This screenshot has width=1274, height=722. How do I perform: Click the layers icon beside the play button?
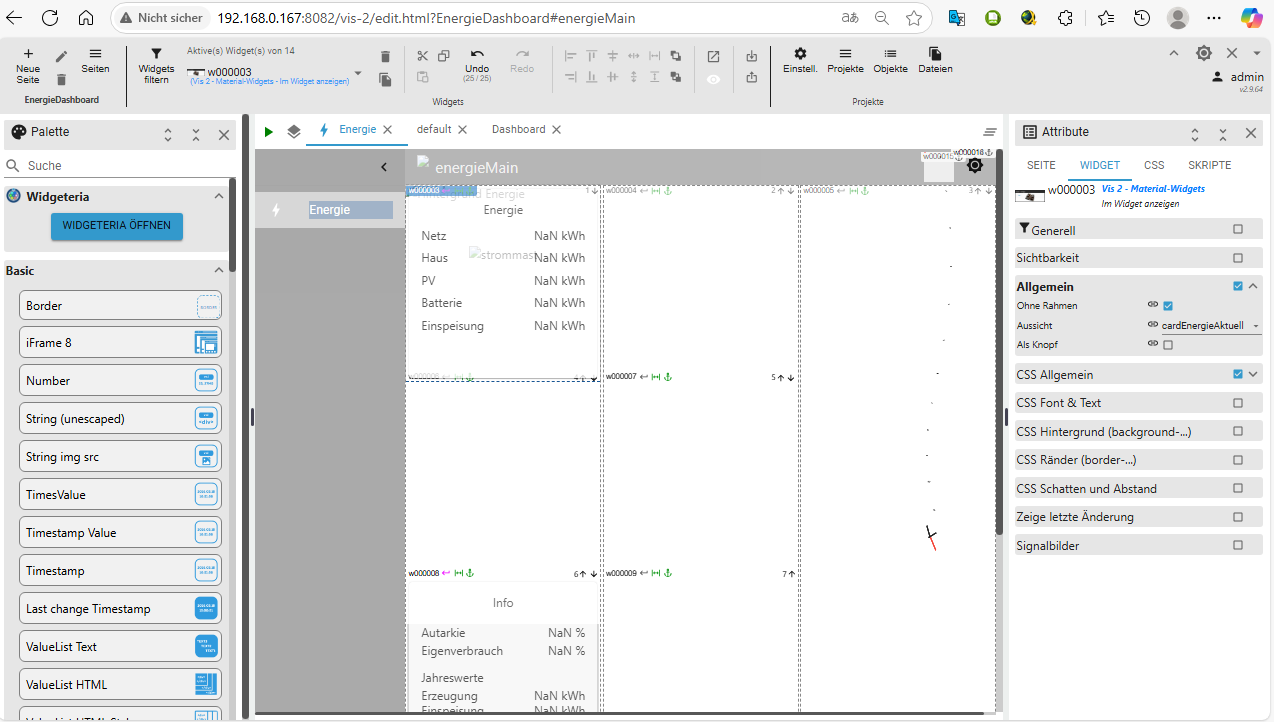(x=294, y=131)
